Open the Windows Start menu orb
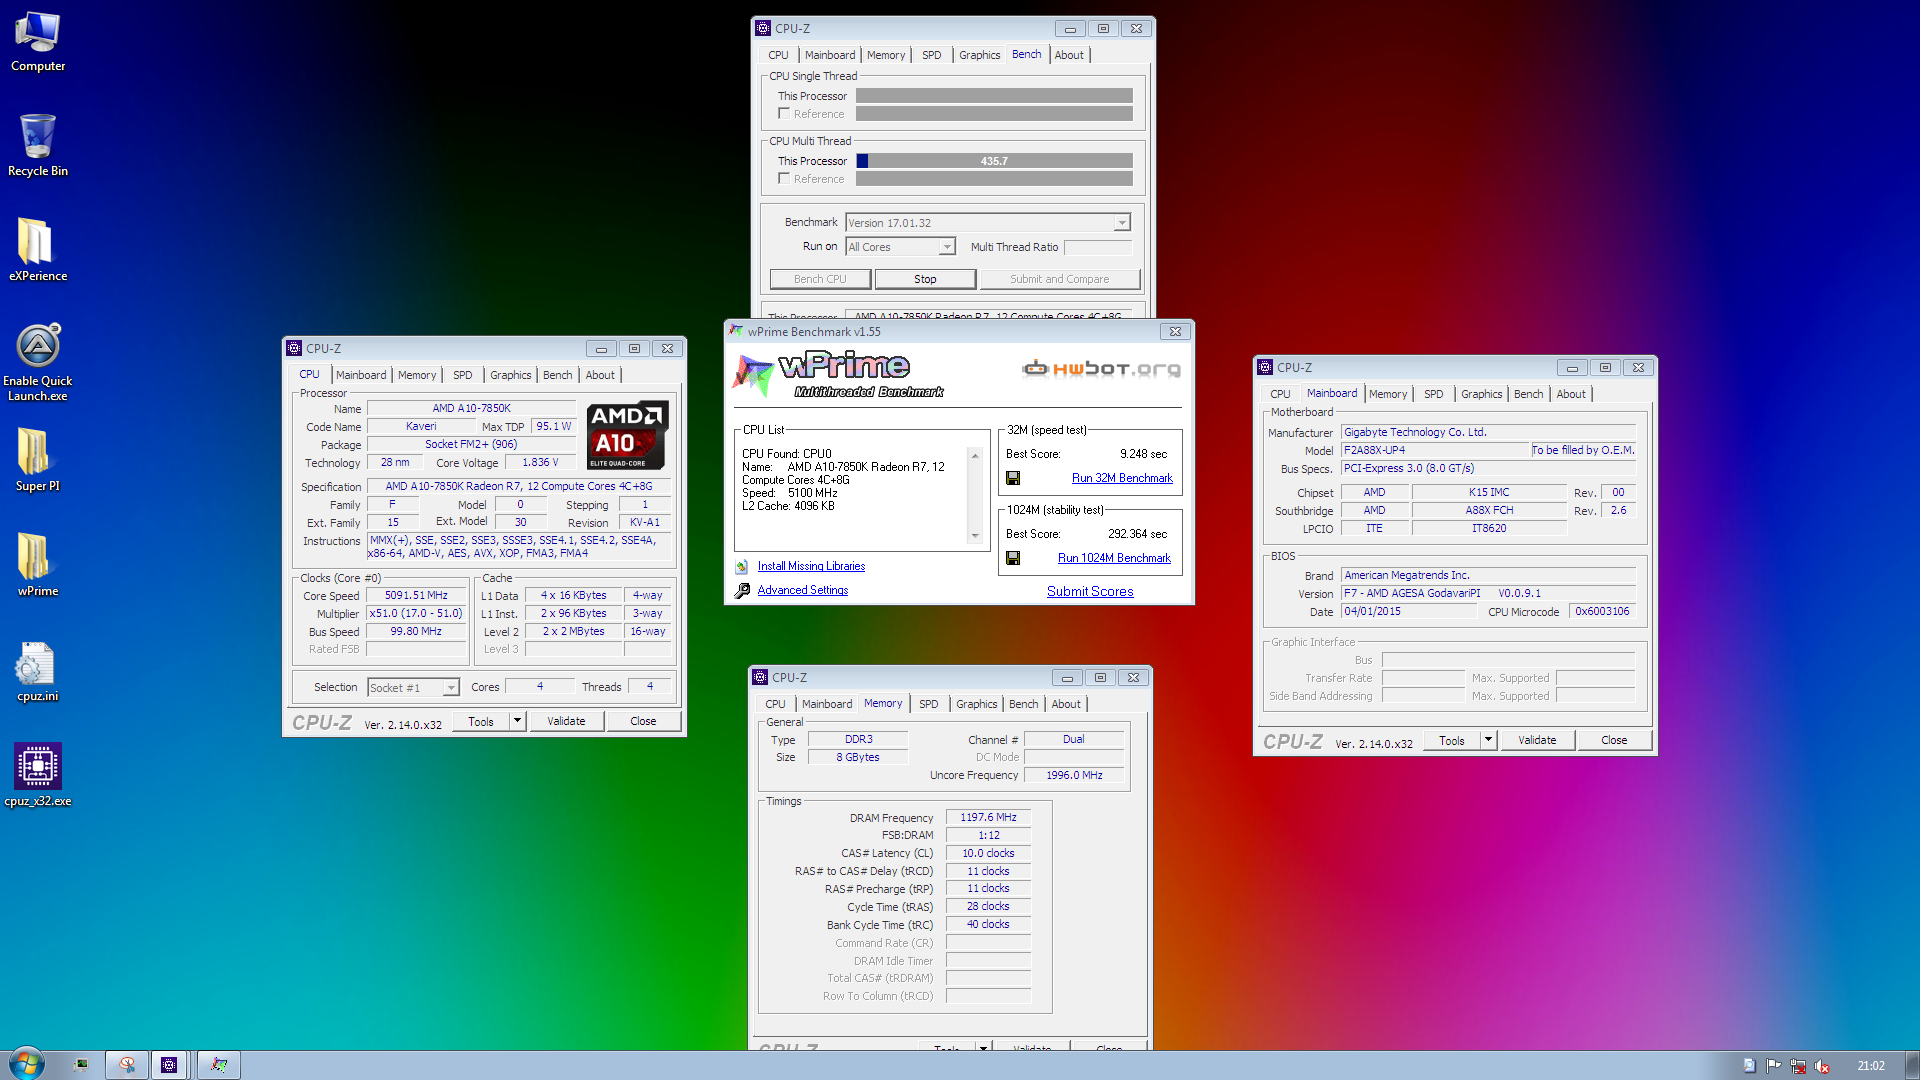1920x1080 pixels. click(26, 1064)
